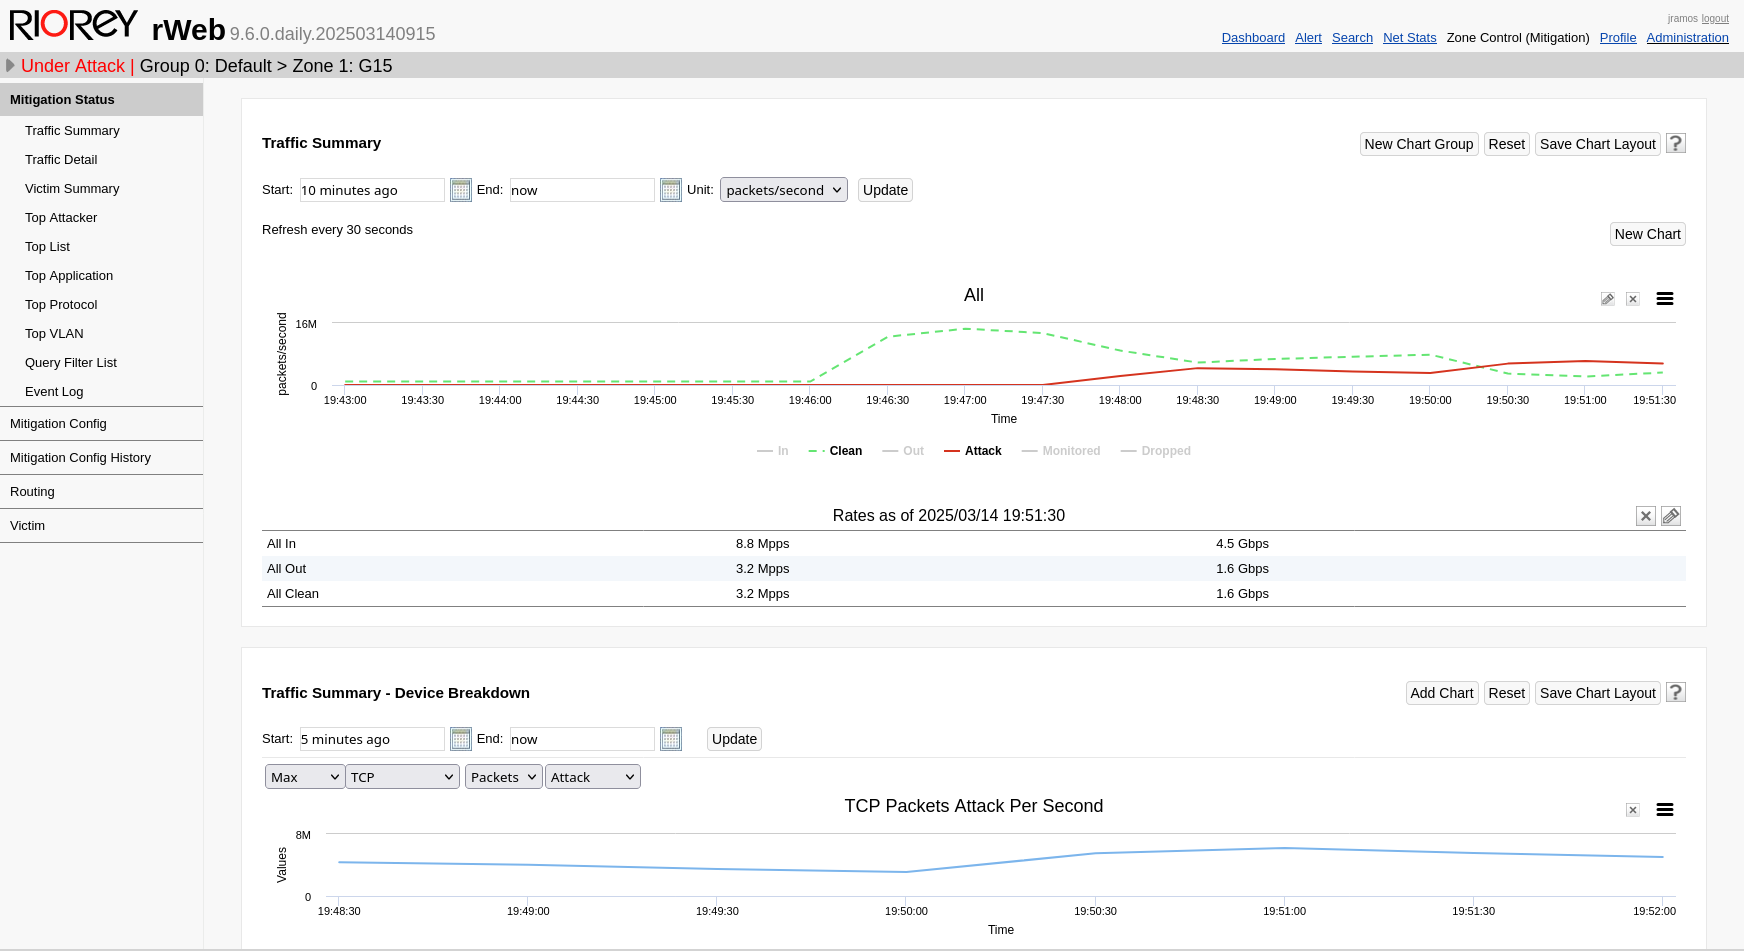Click the Start time input field

[371, 190]
